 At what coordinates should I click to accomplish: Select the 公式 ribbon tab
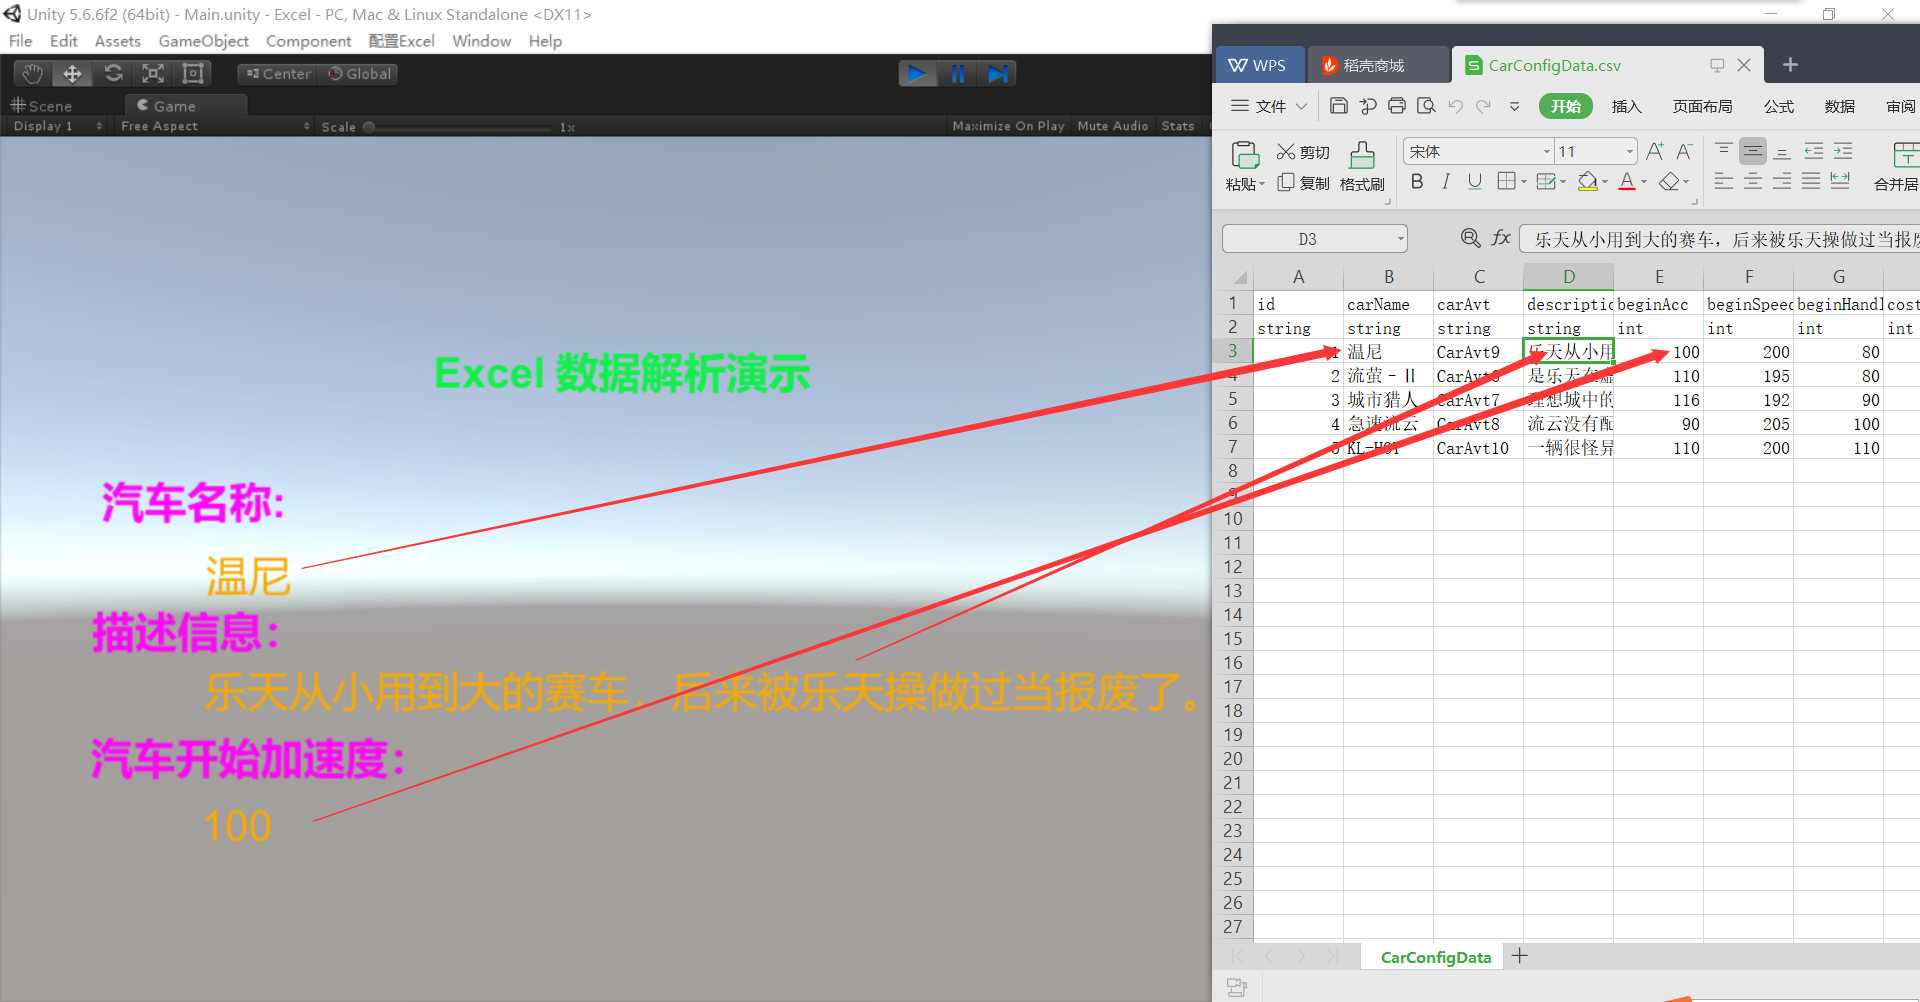click(x=1778, y=106)
